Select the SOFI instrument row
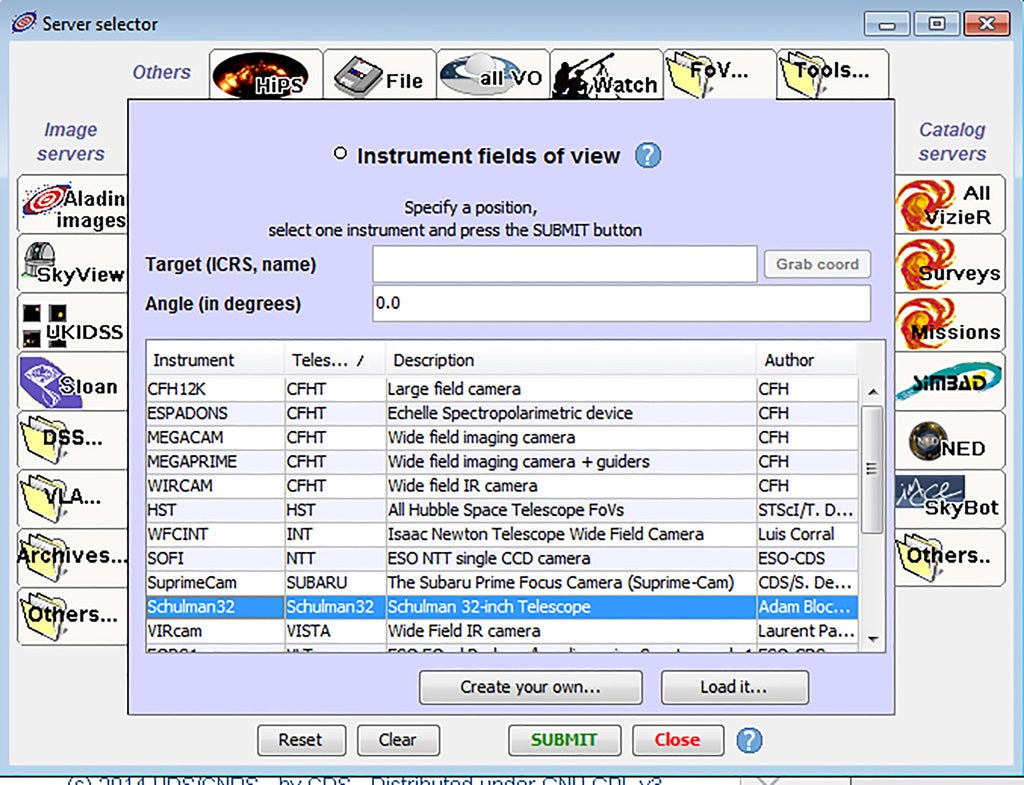The image size is (1024, 785). [502, 558]
